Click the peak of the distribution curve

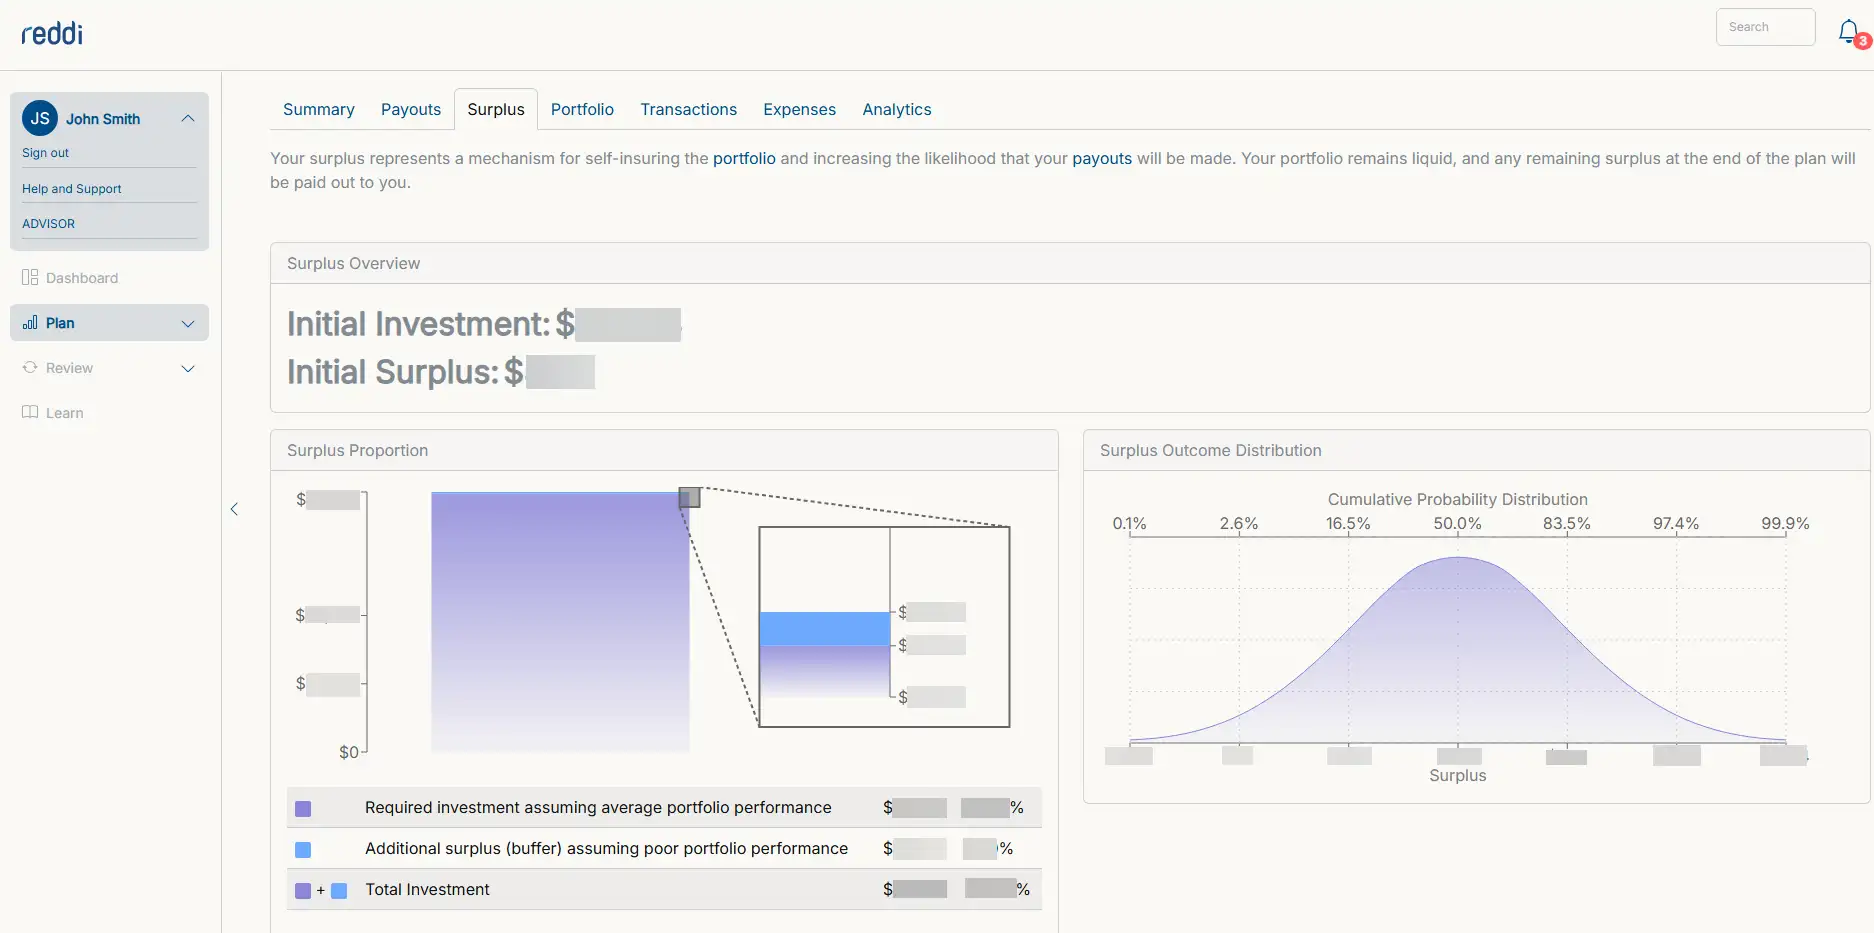pos(1458,557)
